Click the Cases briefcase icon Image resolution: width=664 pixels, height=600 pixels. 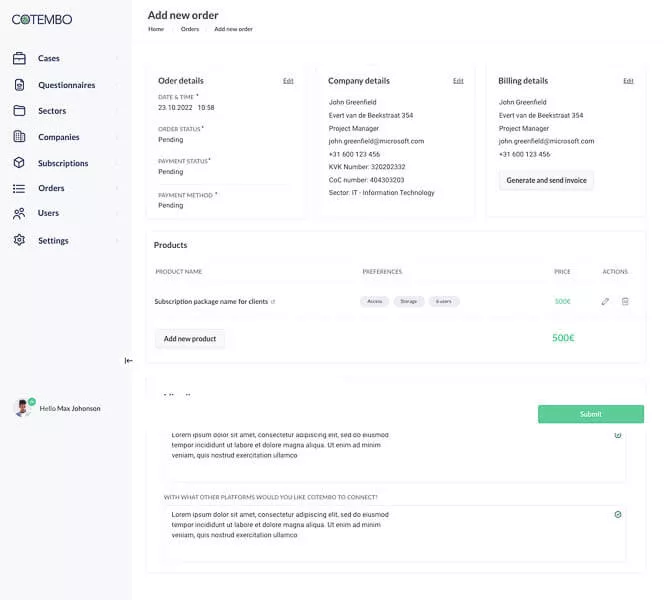(19, 58)
